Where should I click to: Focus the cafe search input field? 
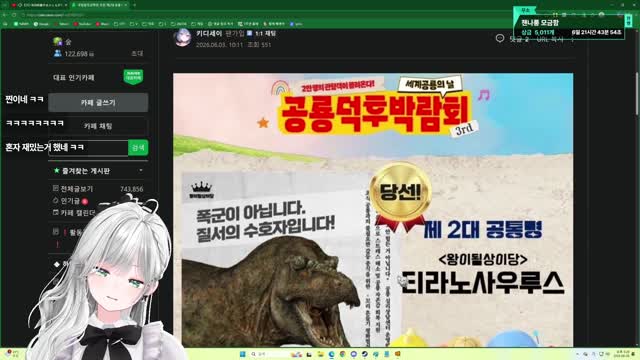pyautogui.click(x=88, y=147)
